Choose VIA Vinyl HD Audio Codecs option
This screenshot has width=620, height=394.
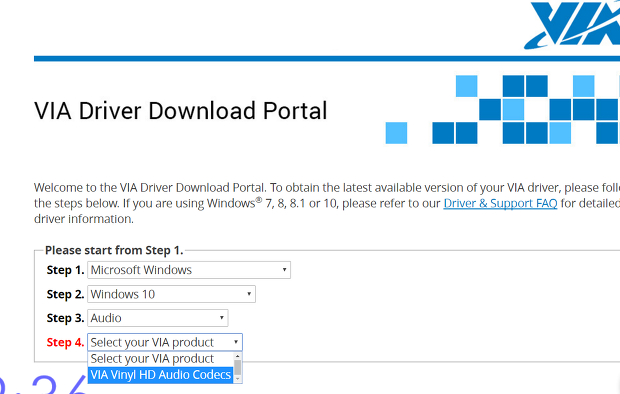click(161, 375)
